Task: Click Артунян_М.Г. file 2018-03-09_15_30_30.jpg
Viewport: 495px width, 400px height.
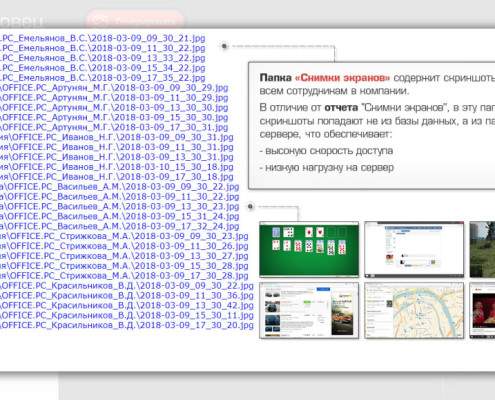Action: coord(114,118)
